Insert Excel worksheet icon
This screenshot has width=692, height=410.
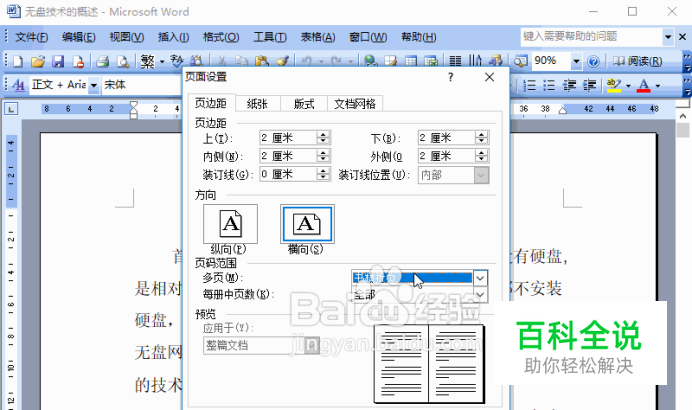[431, 61]
